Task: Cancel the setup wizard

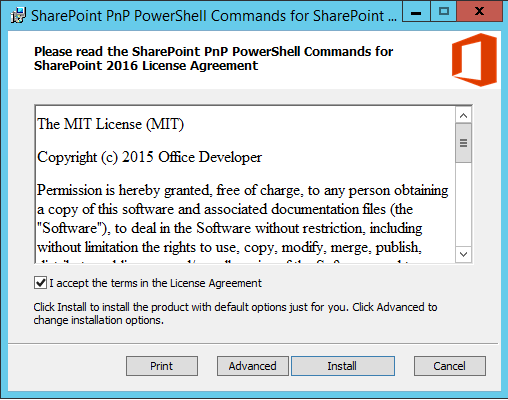Action: coord(450,366)
